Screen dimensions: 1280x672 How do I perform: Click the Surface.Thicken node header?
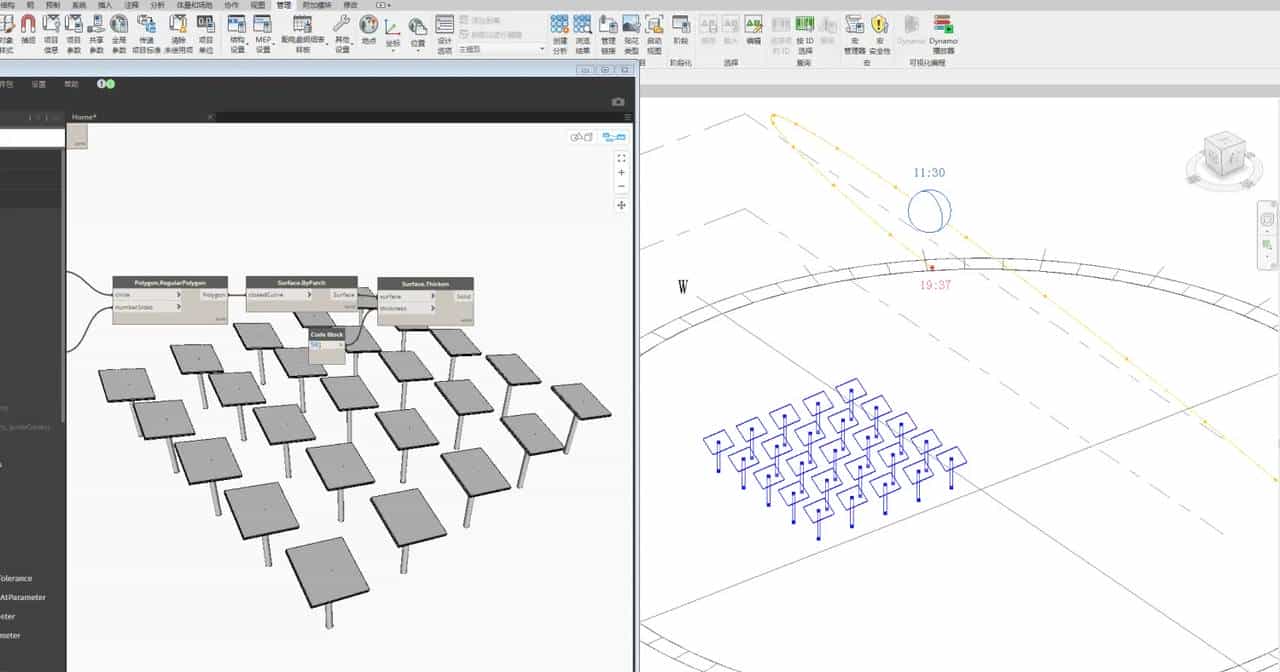coord(425,283)
